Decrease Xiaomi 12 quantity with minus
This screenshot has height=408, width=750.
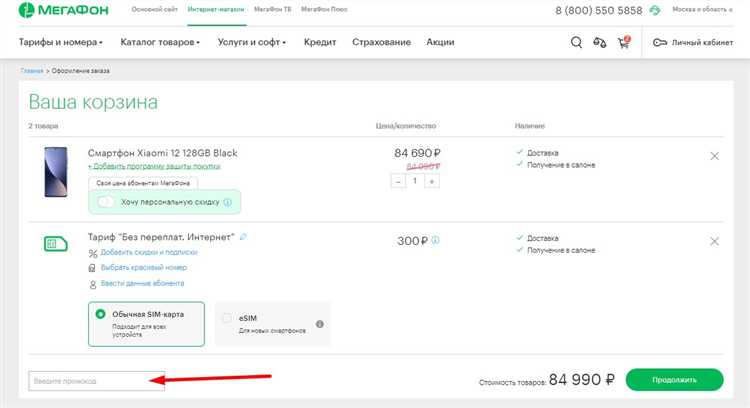pos(398,181)
